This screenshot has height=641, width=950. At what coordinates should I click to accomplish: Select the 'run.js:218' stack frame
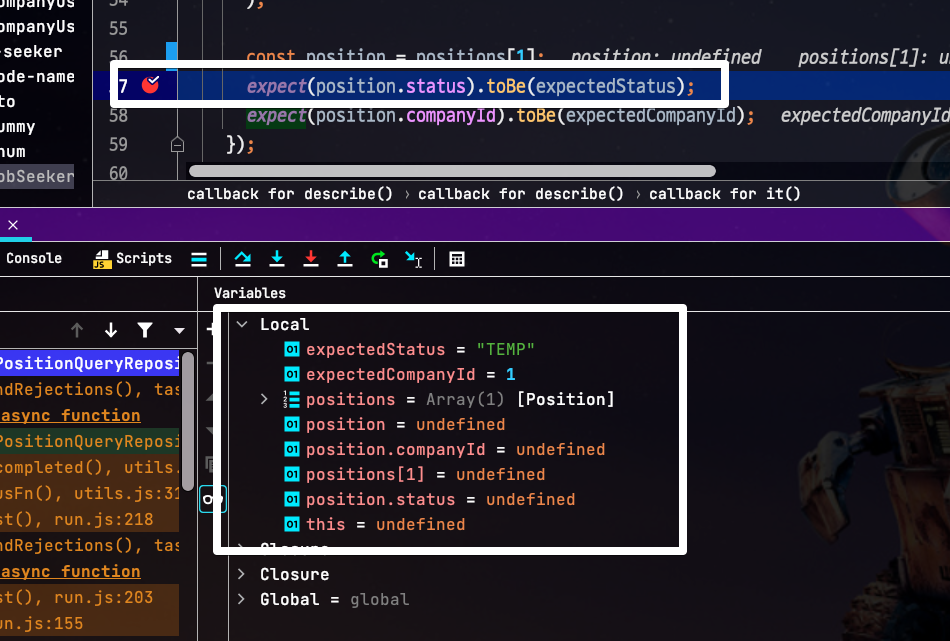click(x=90, y=519)
